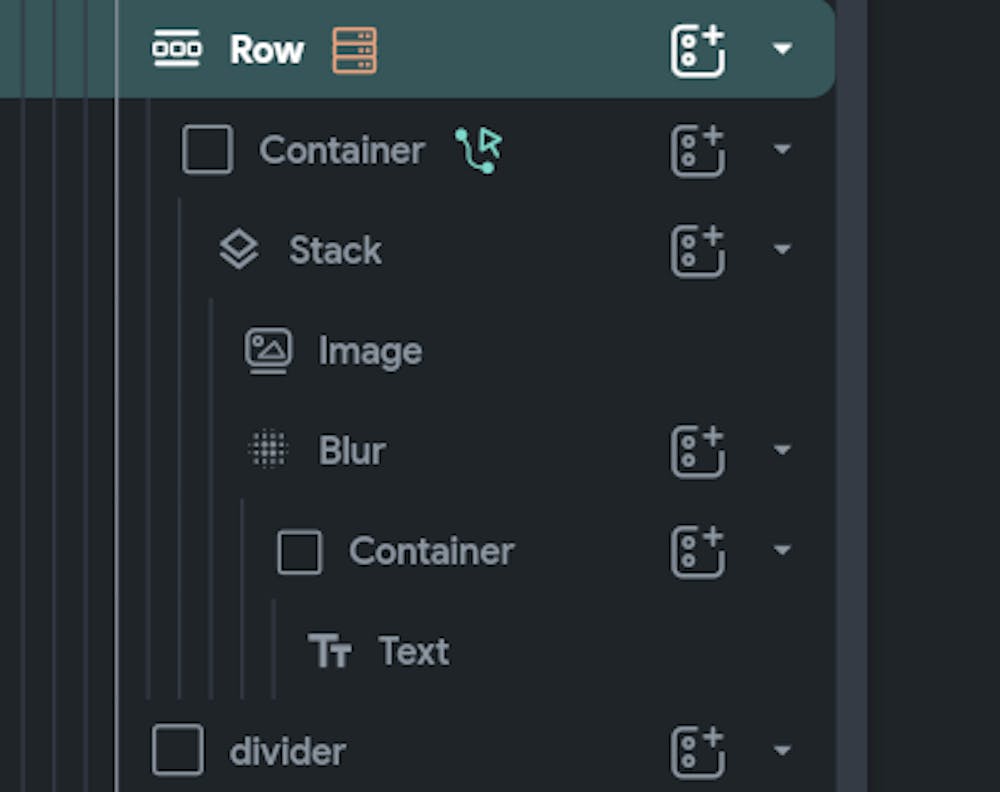Select the Image widget icon
Viewport: 1000px width, 792px height.
pyautogui.click(x=267, y=350)
